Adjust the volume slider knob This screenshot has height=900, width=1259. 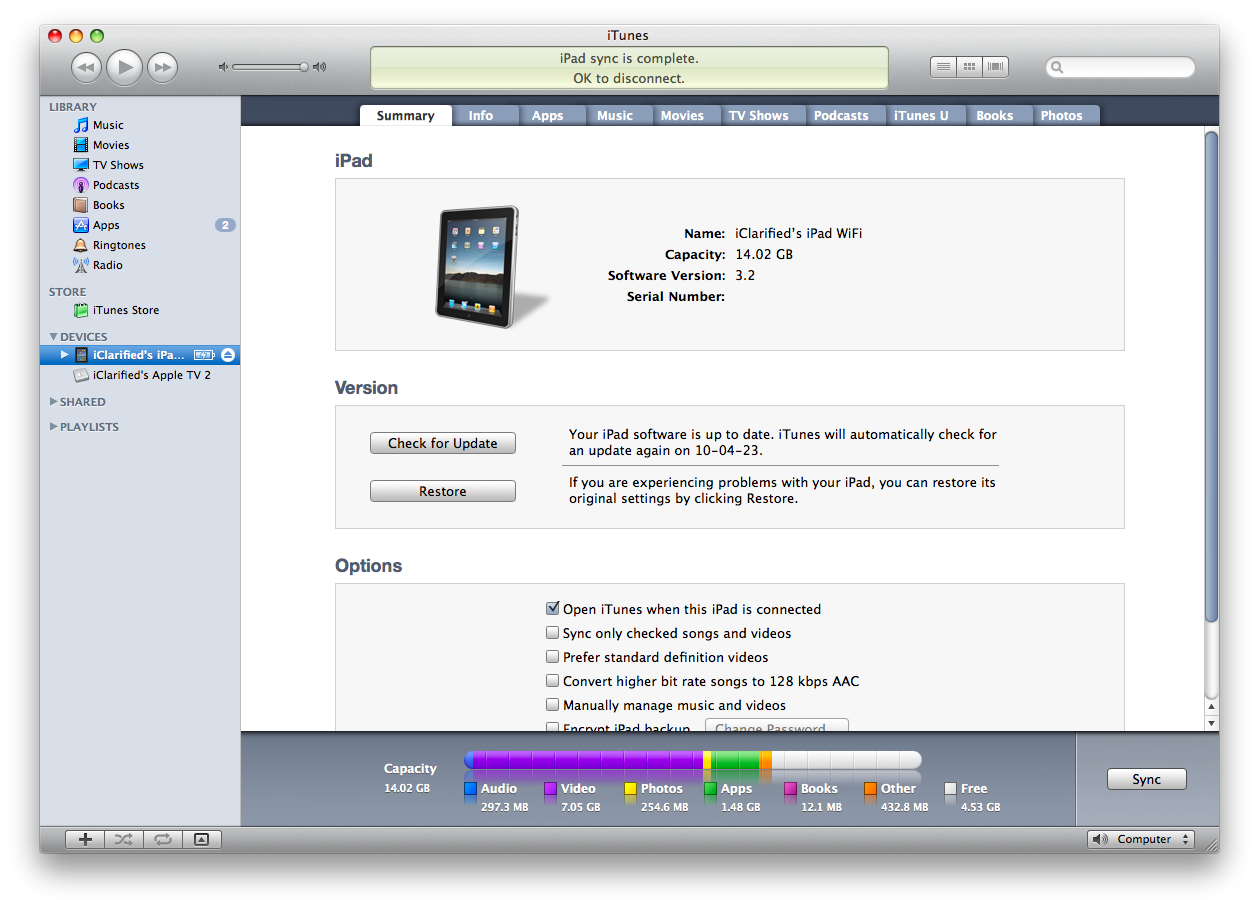[304, 67]
